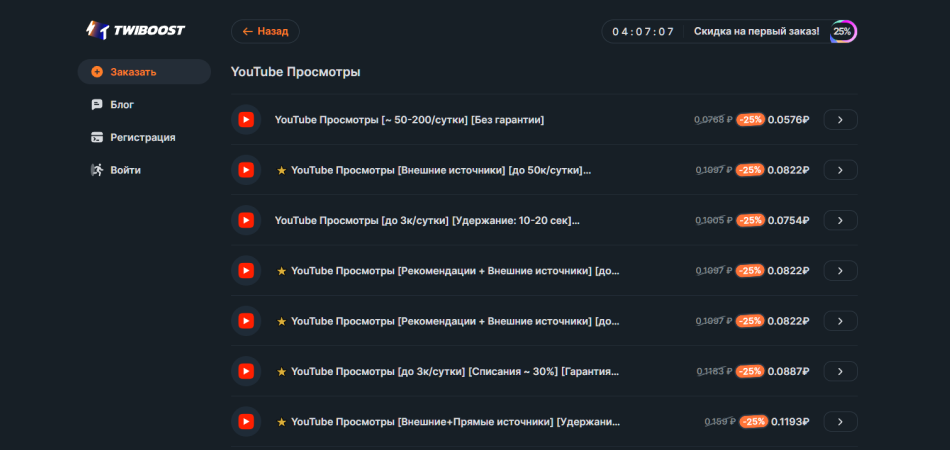Open Внешние источники до 50к/сутки service

point(441,171)
